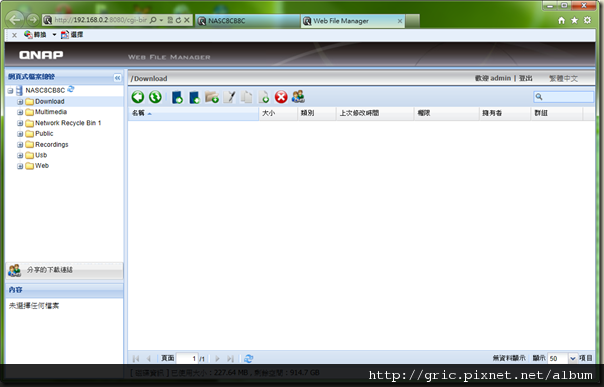Click the 轉換 toolbar button
This screenshot has width=604, height=387.
pos(35,35)
